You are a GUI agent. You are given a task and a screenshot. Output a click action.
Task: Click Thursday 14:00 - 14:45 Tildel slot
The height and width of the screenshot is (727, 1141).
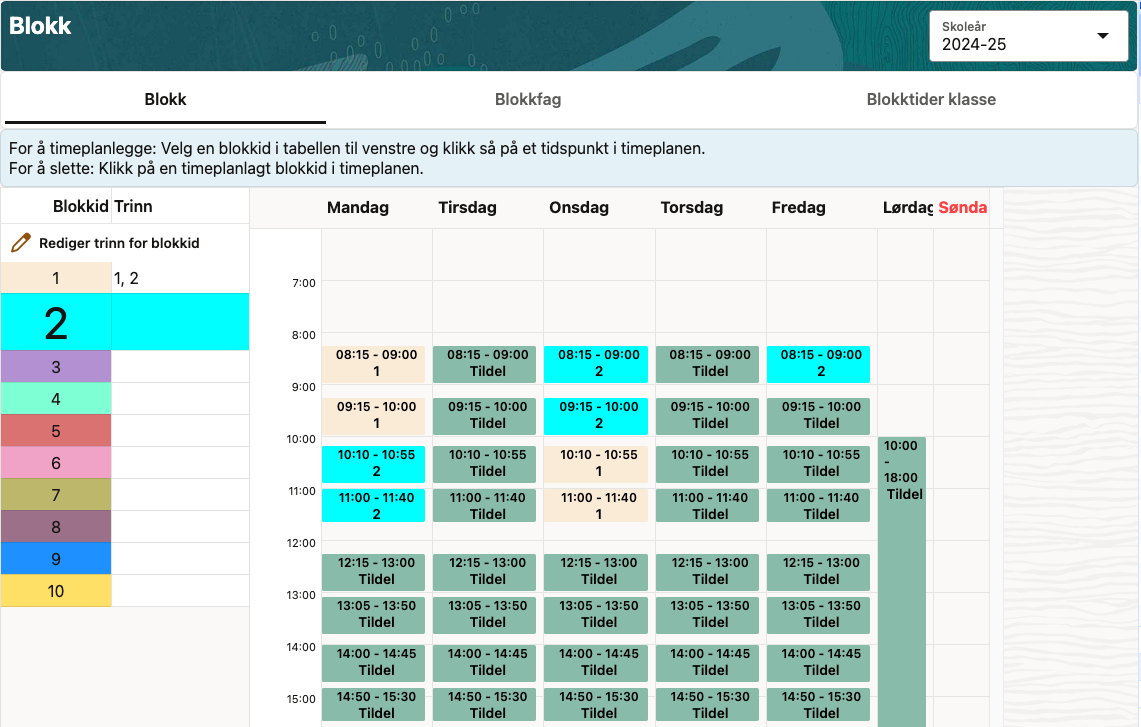[x=710, y=662]
